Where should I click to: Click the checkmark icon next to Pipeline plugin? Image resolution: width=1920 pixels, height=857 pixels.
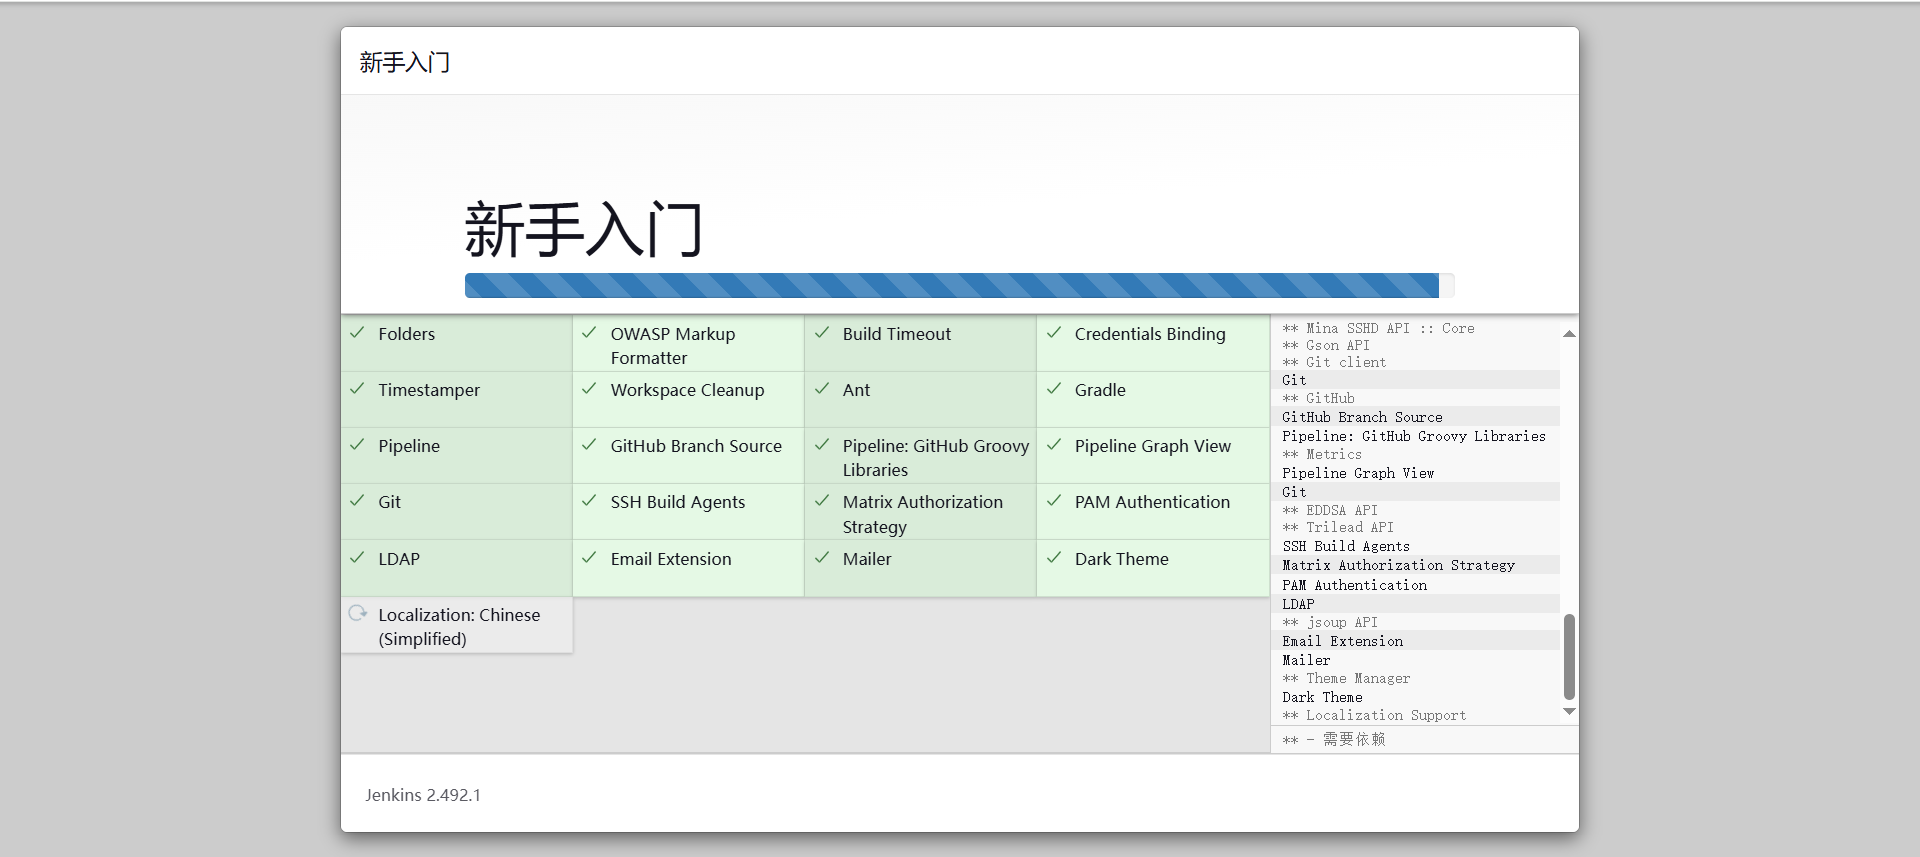tap(357, 445)
